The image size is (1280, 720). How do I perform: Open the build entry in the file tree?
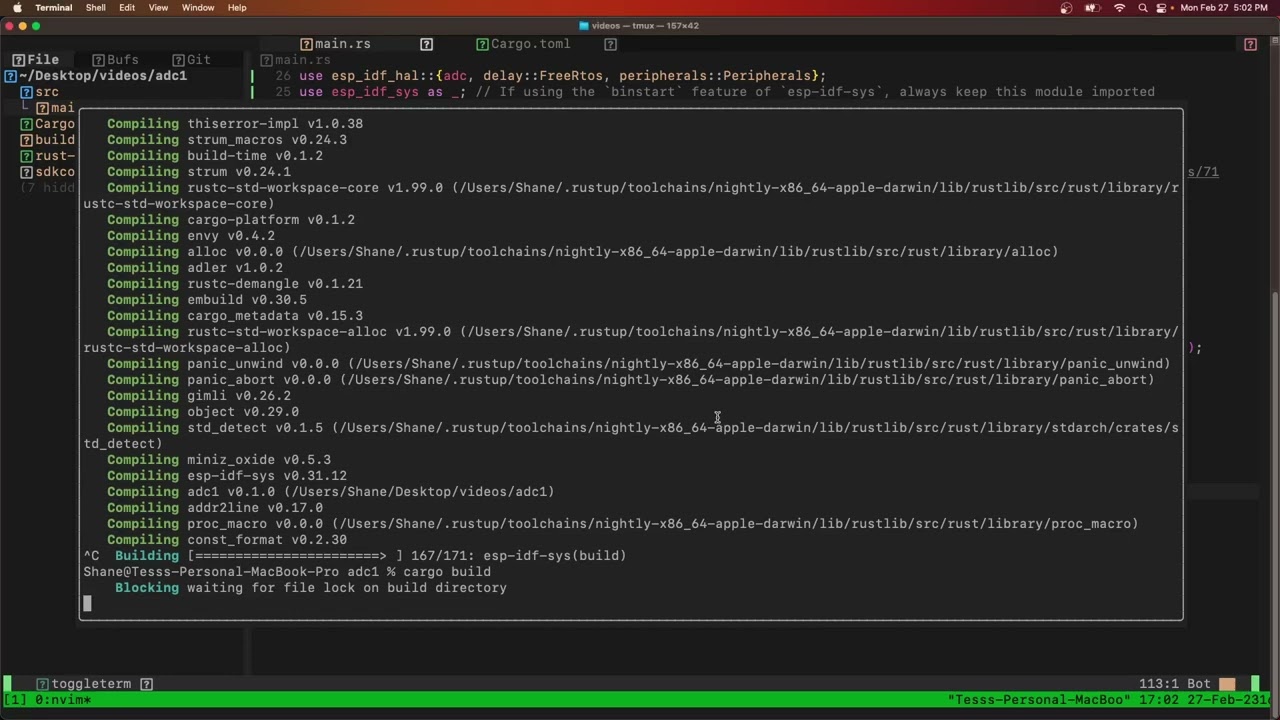pos(48,140)
